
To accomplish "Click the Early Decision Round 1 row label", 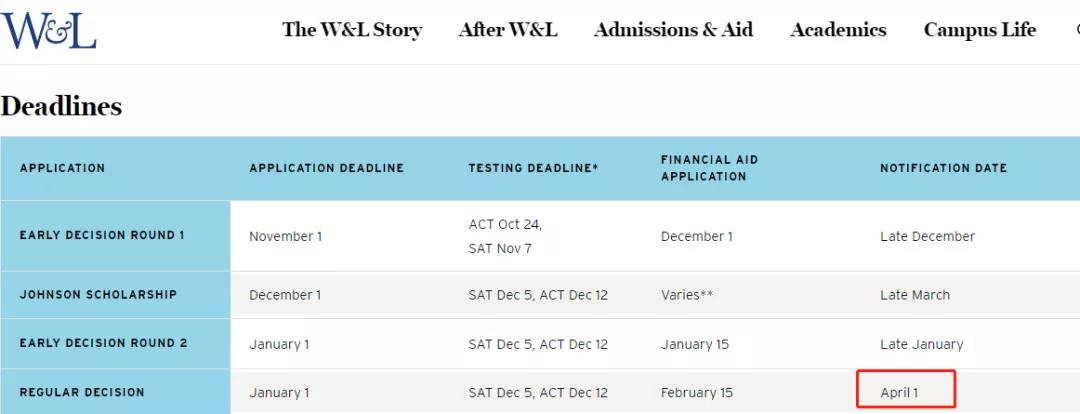I will coord(102,236).
